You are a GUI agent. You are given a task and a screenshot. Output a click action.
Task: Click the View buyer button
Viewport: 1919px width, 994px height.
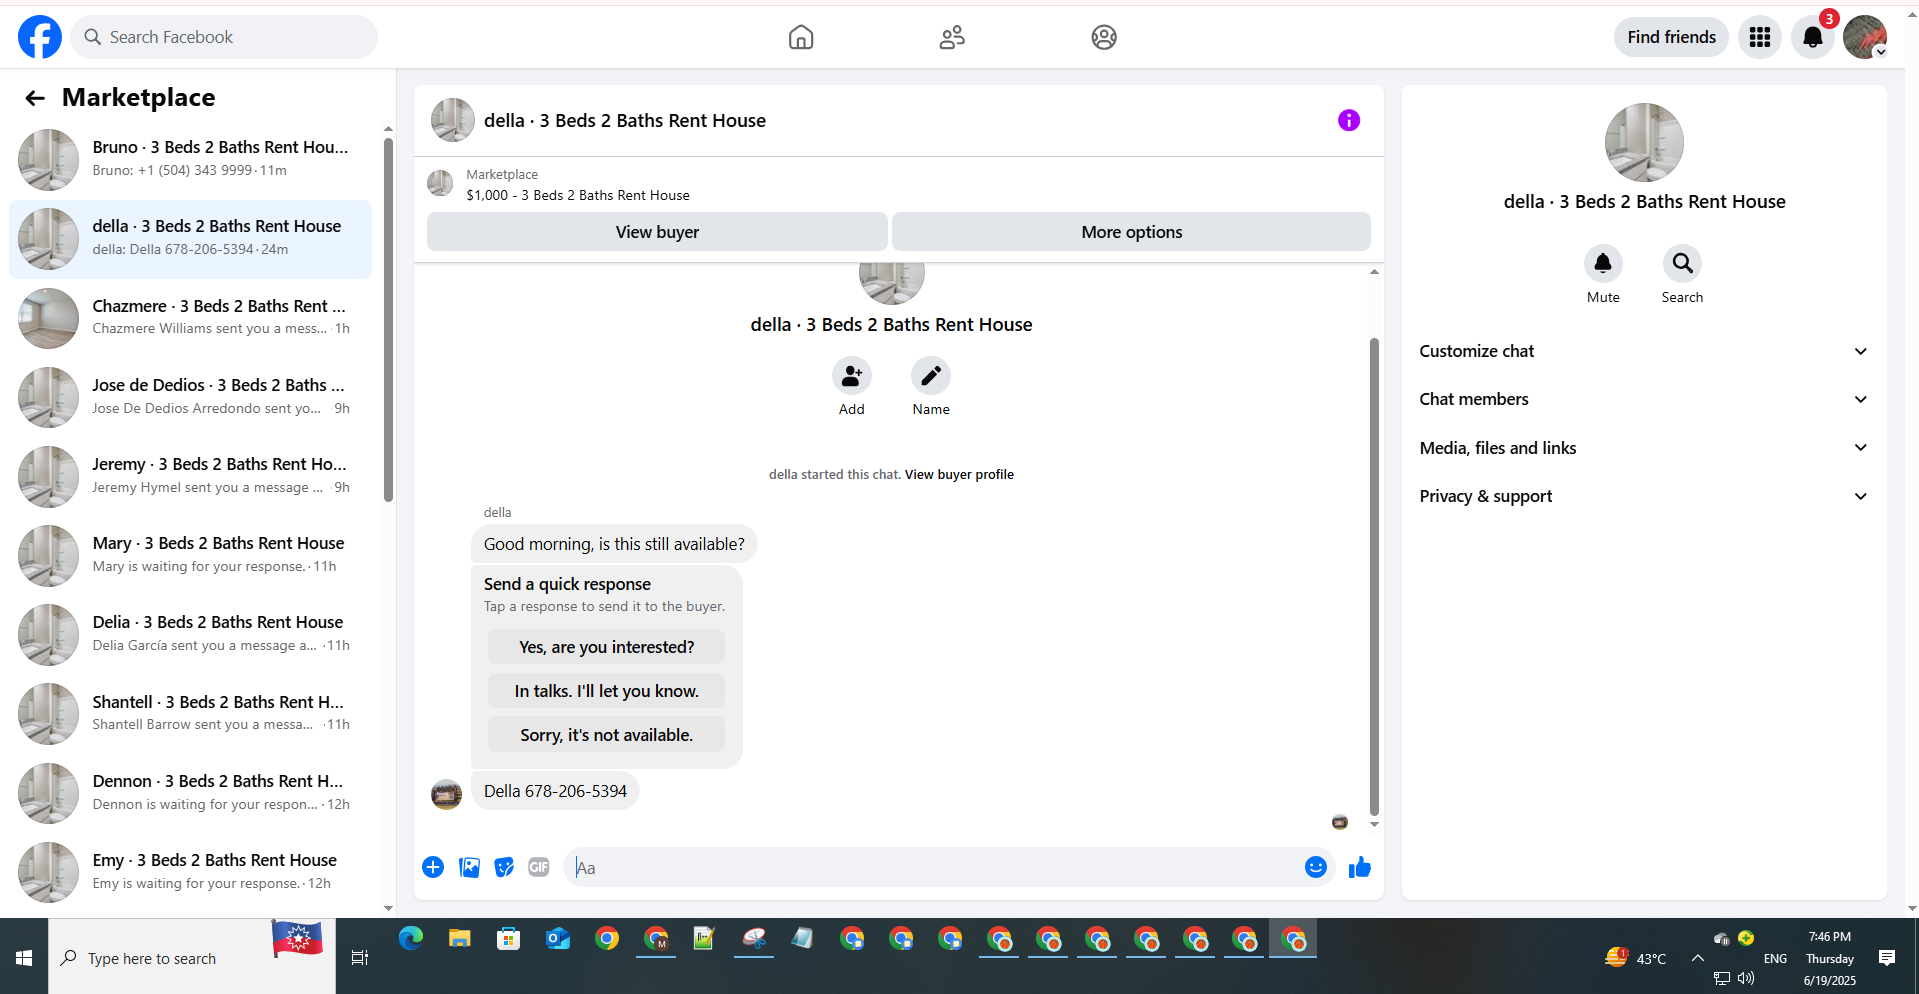click(657, 232)
